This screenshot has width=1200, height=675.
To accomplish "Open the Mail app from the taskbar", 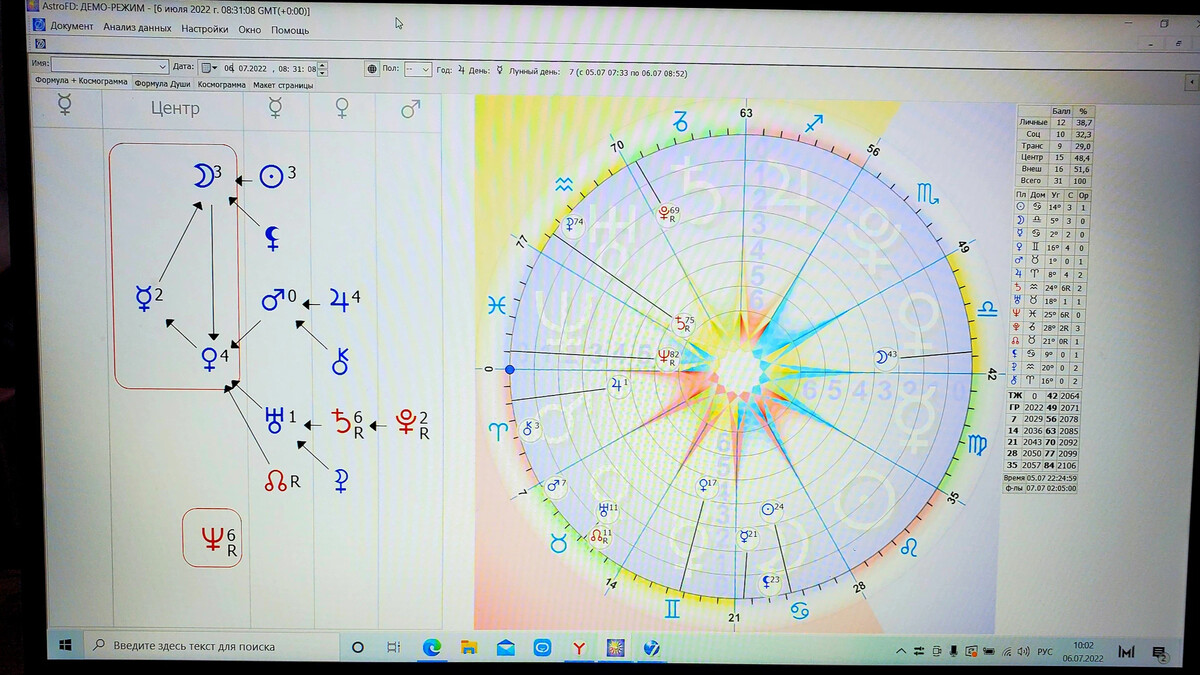I will 505,648.
